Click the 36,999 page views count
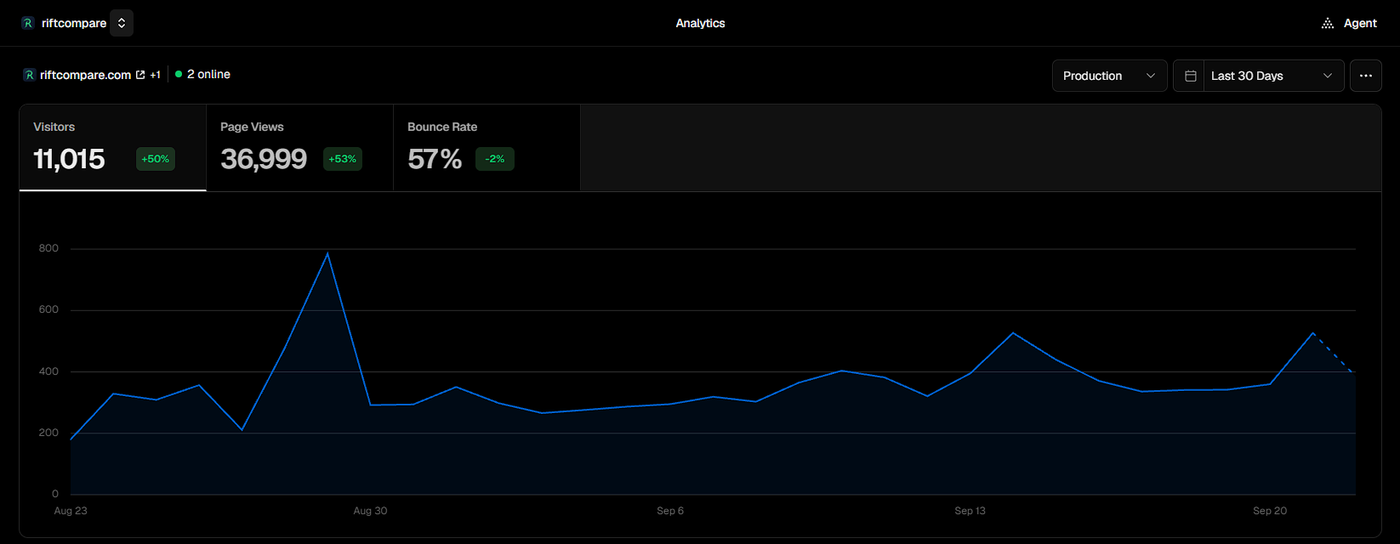Viewport: 1400px width, 544px height. 264,159
